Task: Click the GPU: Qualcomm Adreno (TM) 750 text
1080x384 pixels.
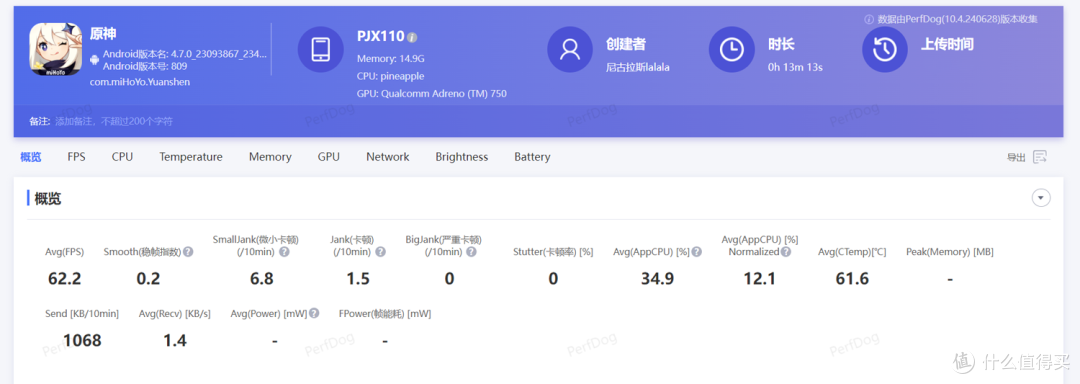Action: pos(432,94)
